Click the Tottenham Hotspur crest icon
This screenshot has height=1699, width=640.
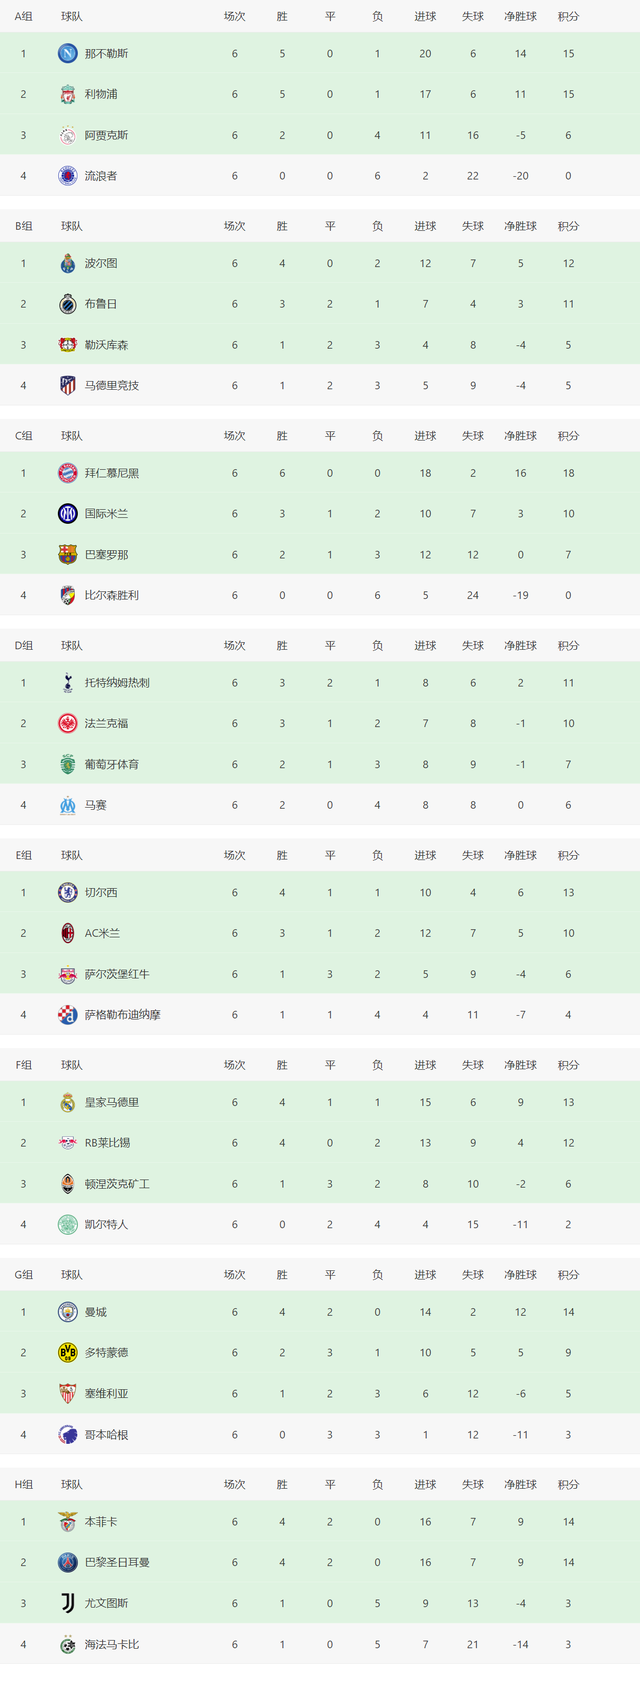[67, 683]
